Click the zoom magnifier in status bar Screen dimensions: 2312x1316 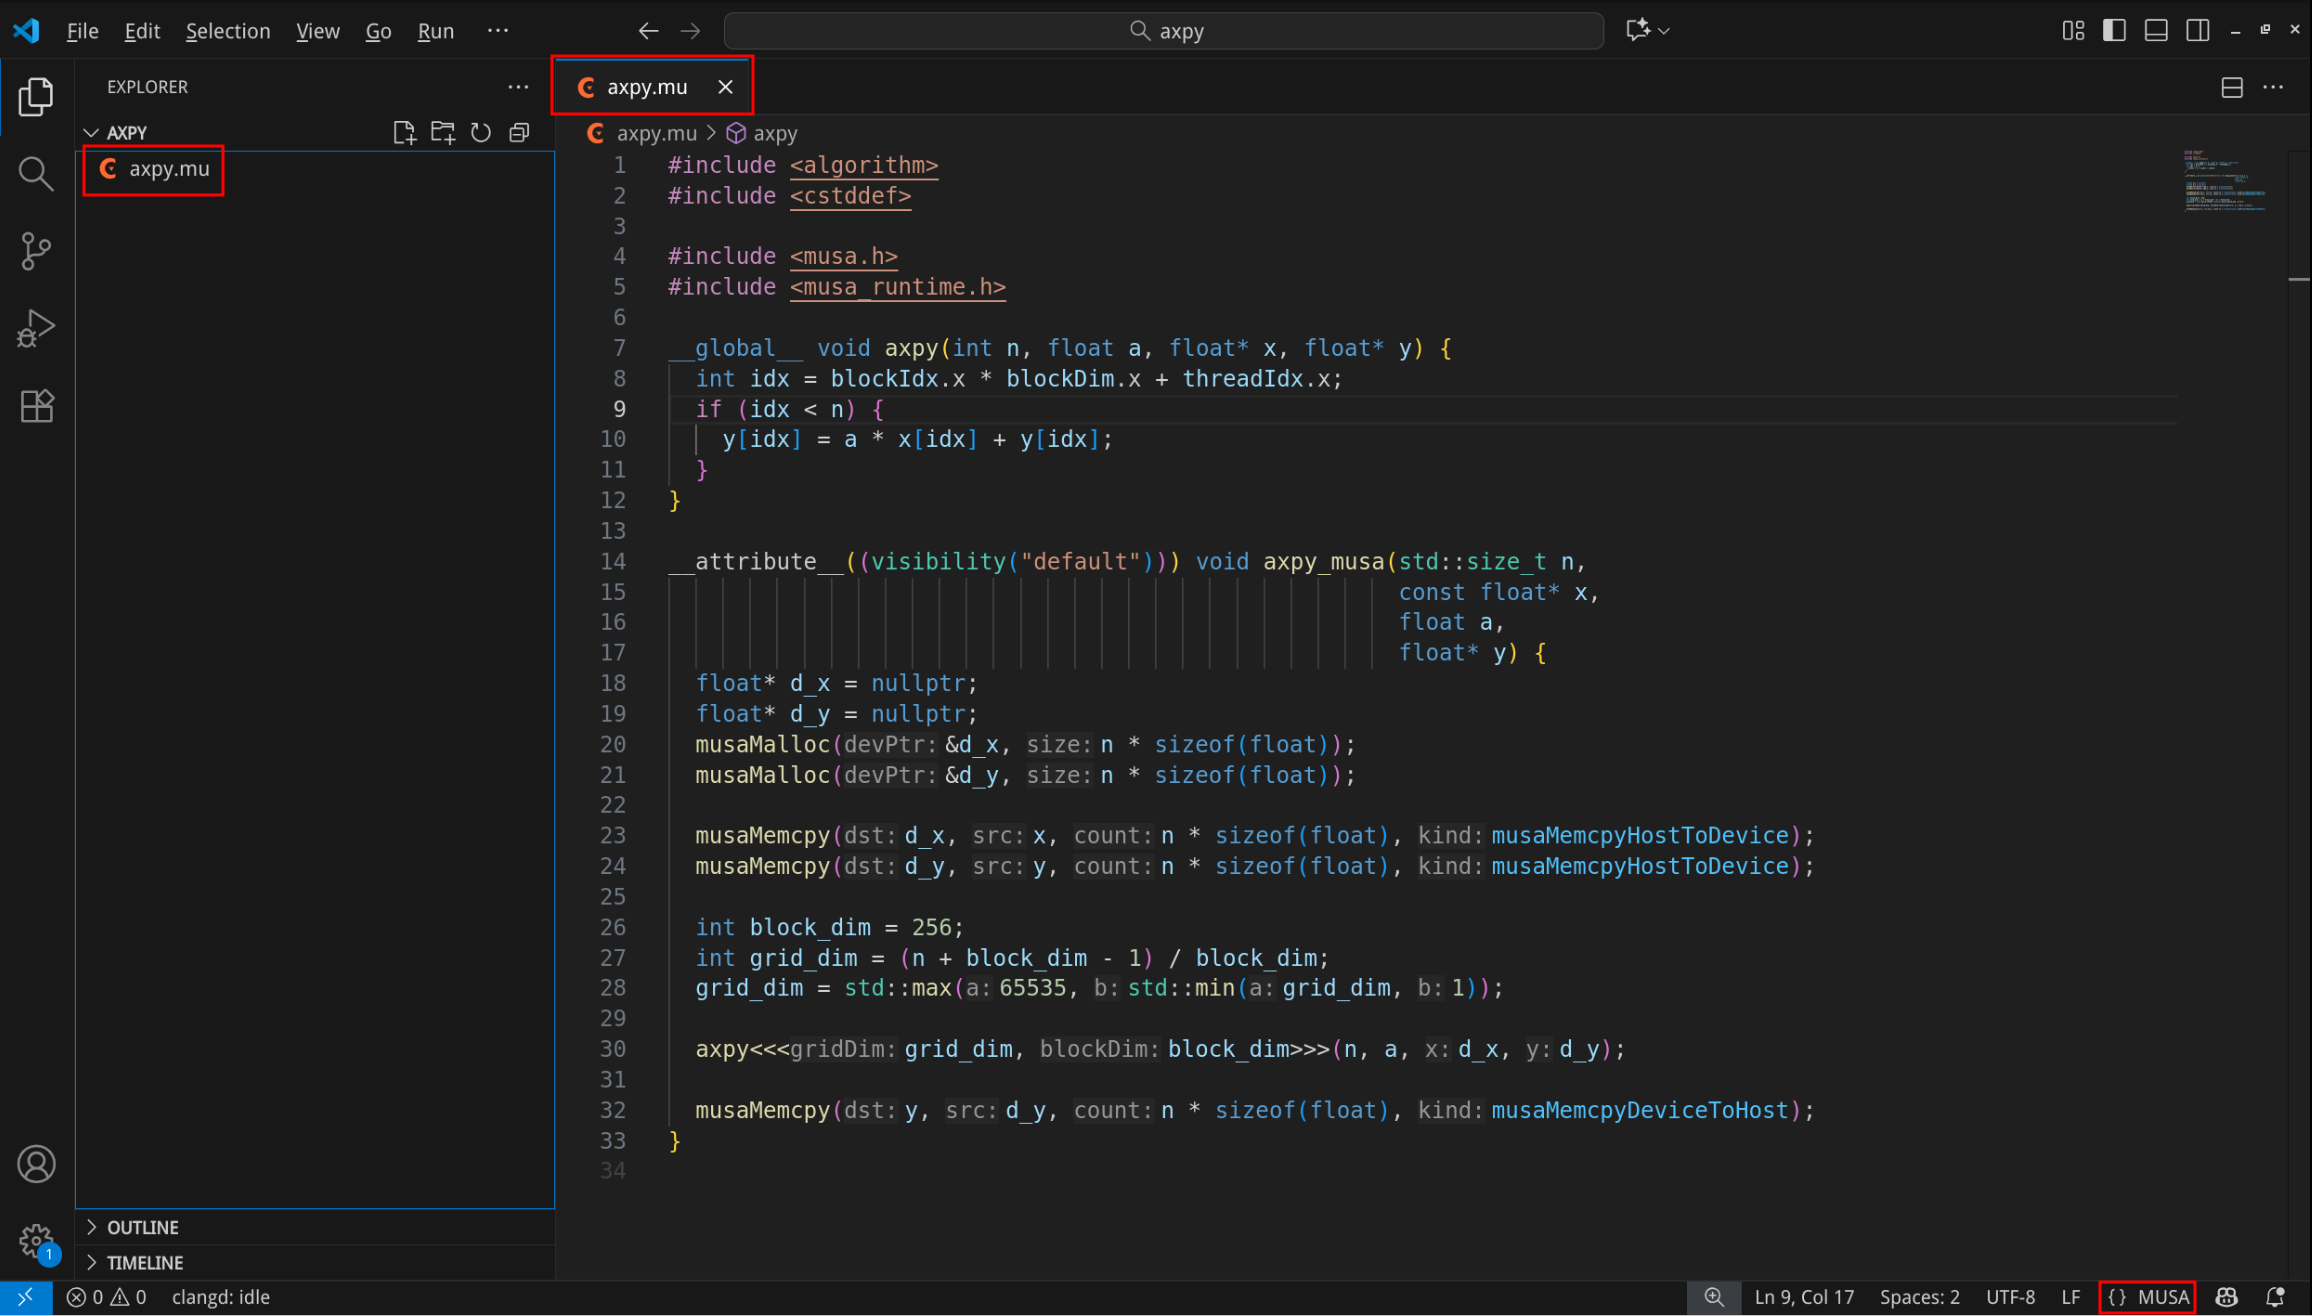tap(1714, 1297)
